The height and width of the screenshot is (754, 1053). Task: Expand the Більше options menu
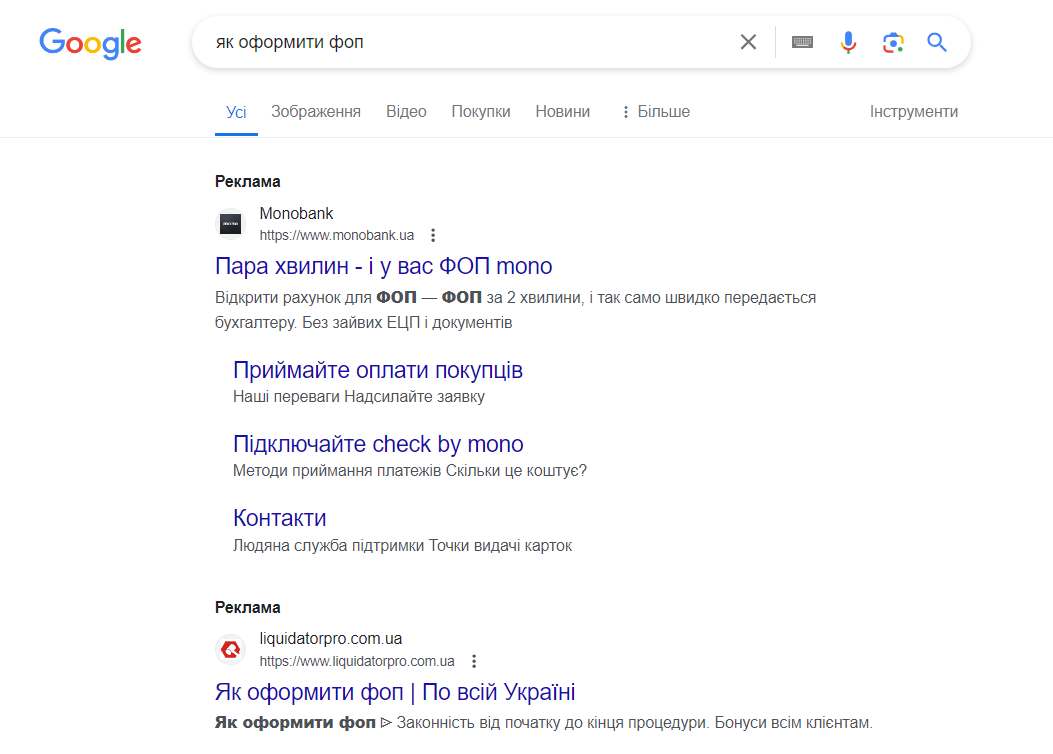pos(655,111)
